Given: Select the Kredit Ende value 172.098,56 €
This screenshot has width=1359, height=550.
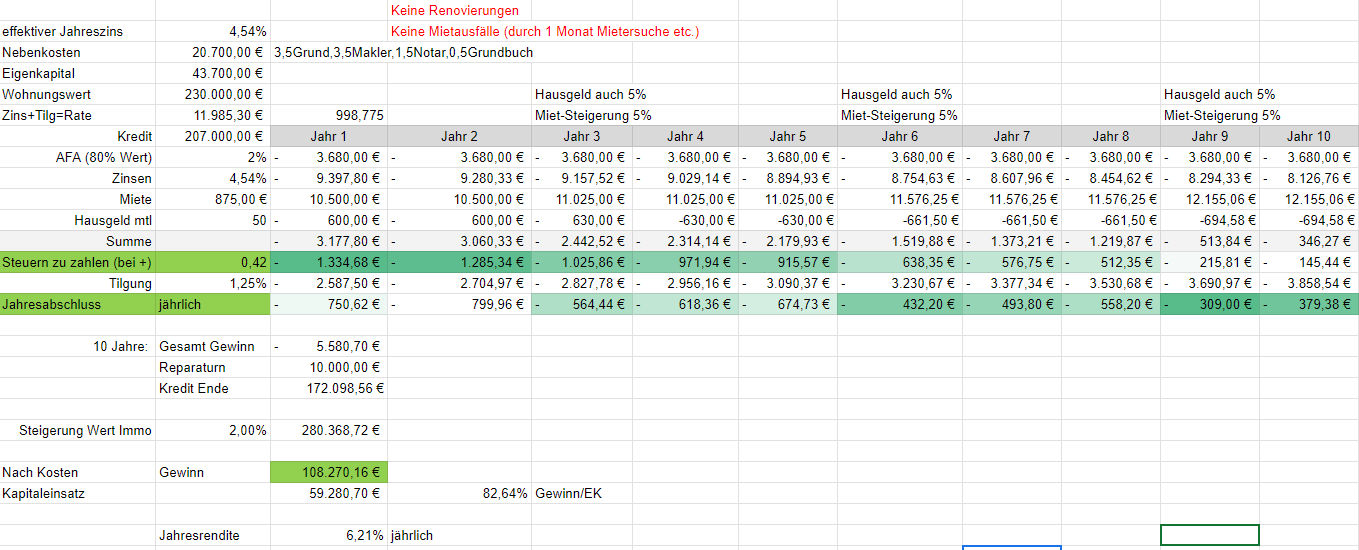Looking at the screenshot, I should click(x=345, y=388).
